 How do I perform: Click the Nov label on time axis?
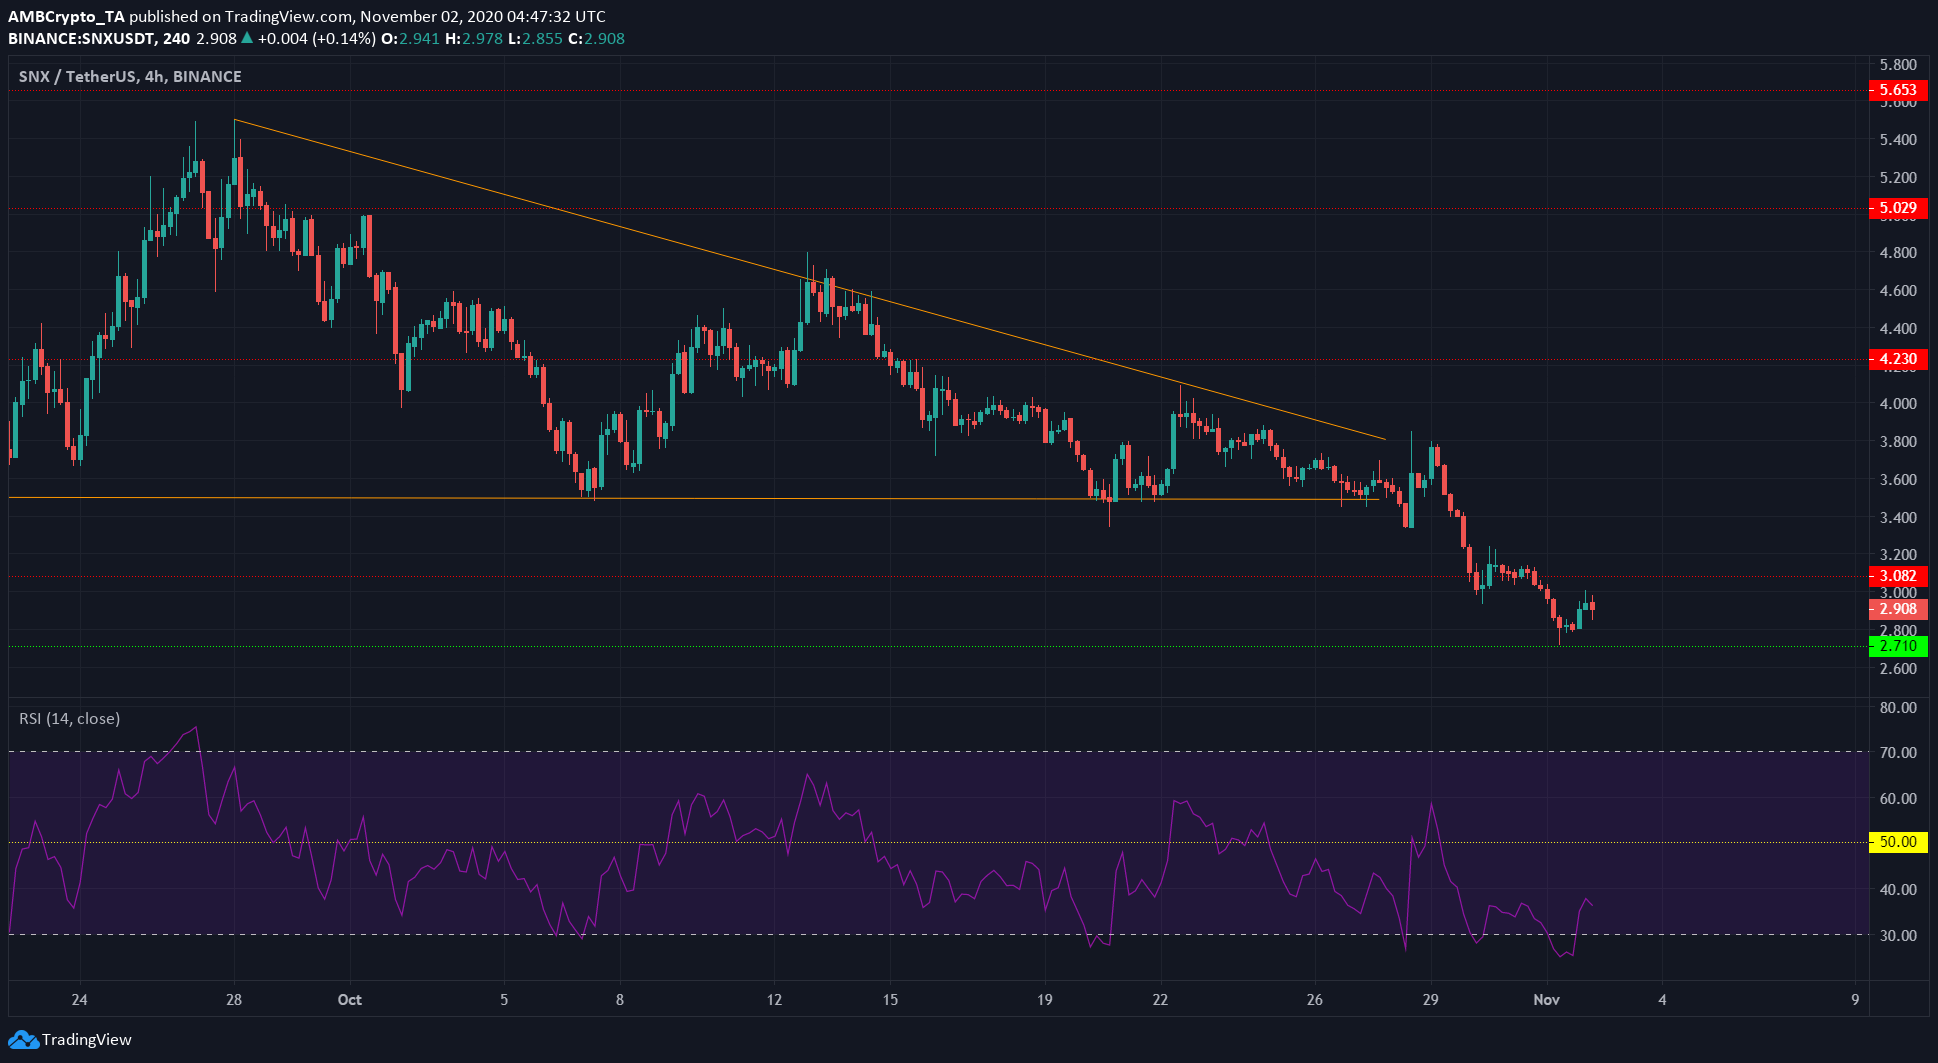(x=1547, y=1000)
